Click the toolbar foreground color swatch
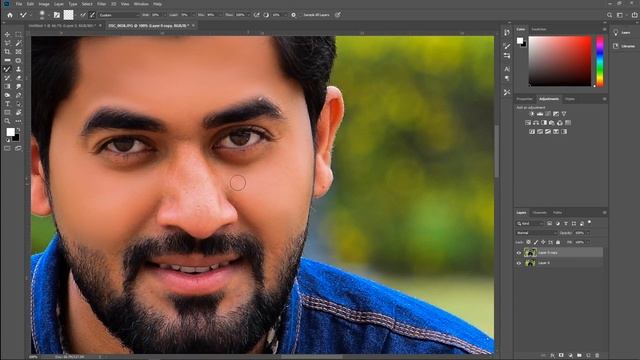 click(x=11, y=132)
